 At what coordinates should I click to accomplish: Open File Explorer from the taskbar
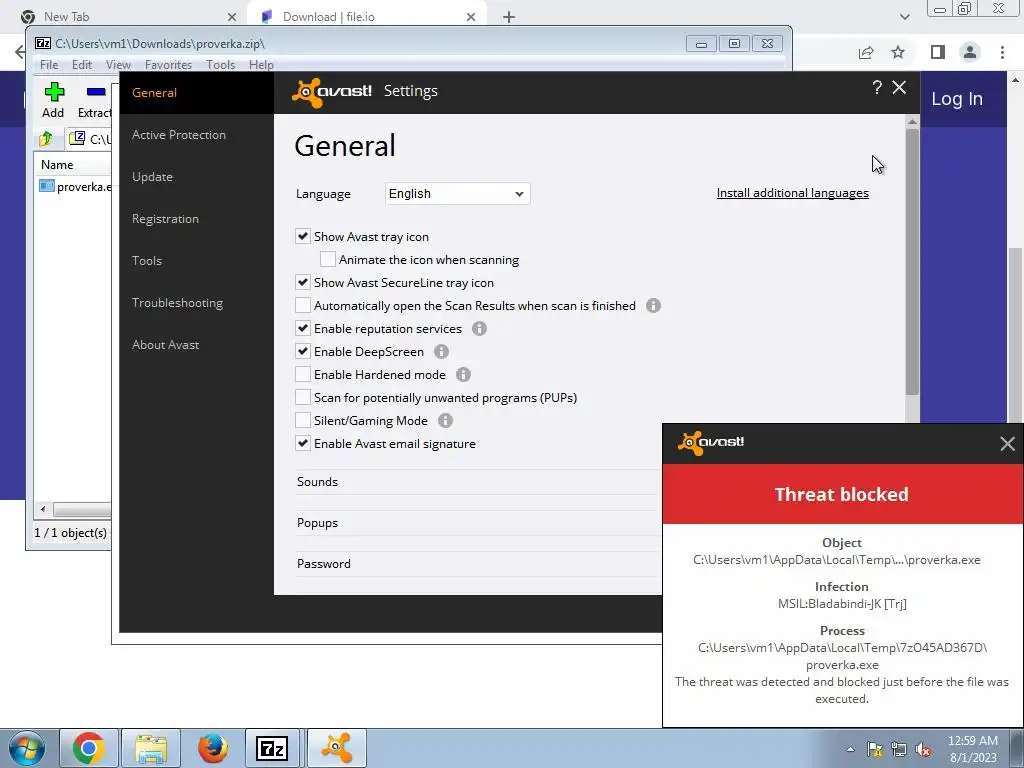(x=151, y=748)
